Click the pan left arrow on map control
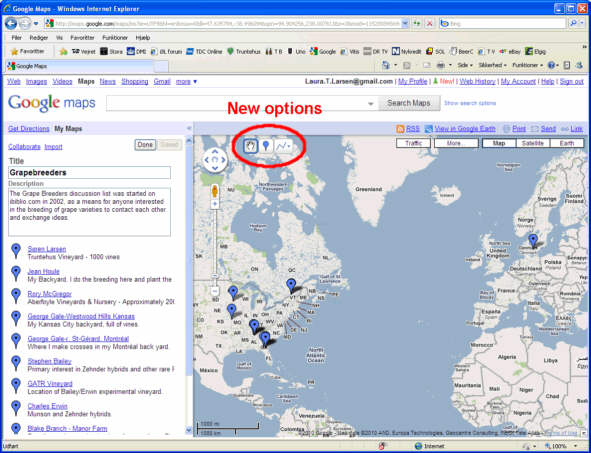 pyautogui.click(x=207, y=160)
